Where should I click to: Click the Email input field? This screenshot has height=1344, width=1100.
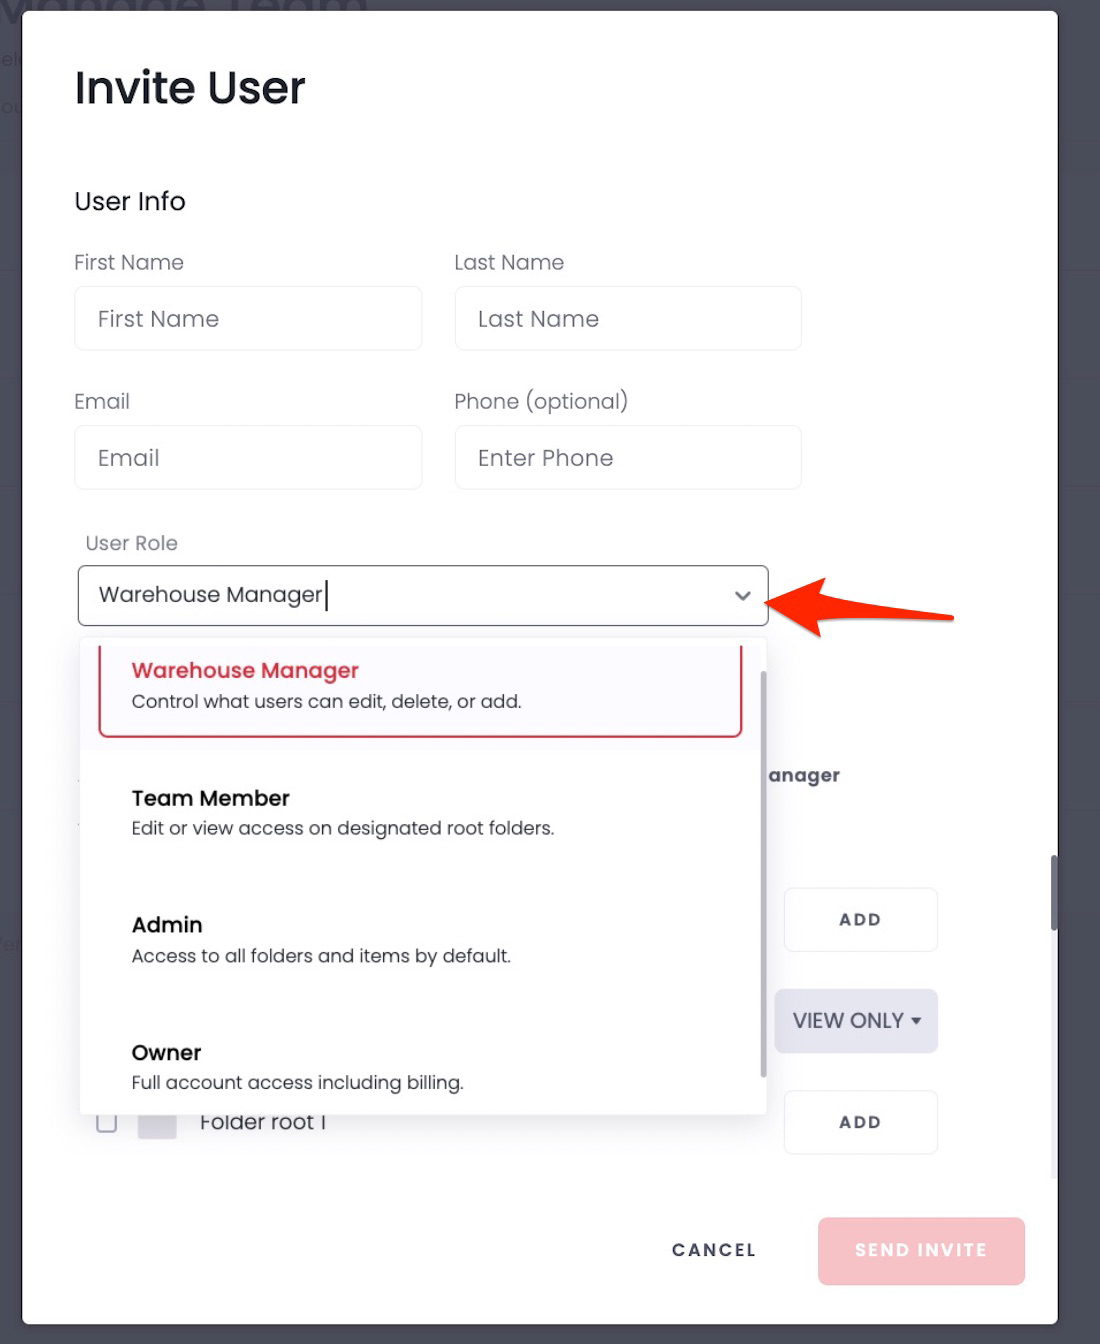point(248,457)
